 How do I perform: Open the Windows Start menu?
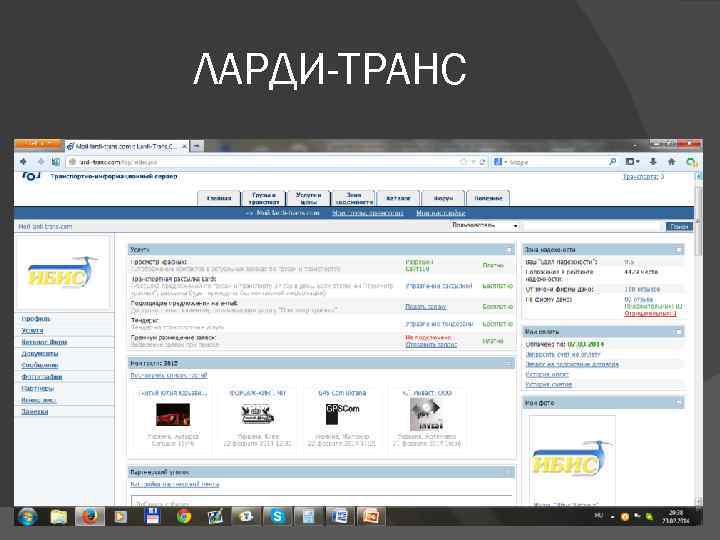pos(28,517)
